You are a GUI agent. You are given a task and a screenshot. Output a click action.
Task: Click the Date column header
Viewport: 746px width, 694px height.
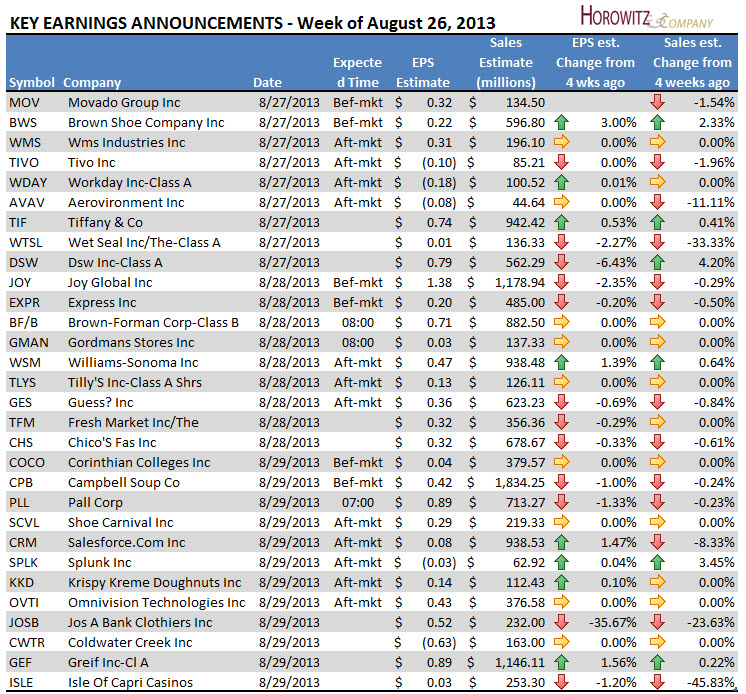click(267, 82)
